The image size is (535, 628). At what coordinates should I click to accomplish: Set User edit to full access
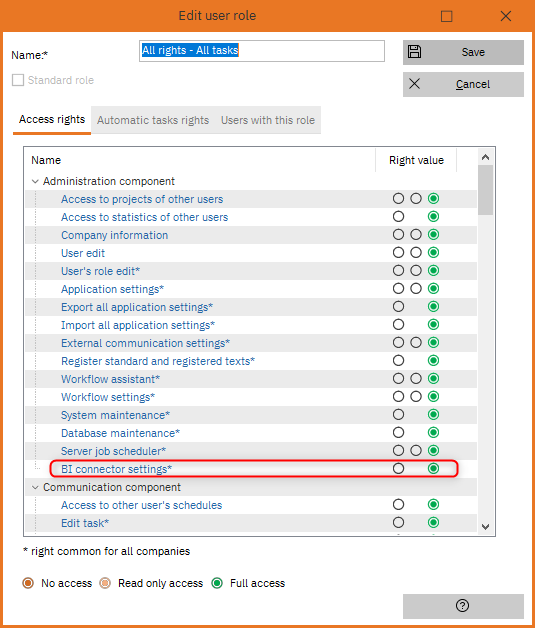pos(433,252)
